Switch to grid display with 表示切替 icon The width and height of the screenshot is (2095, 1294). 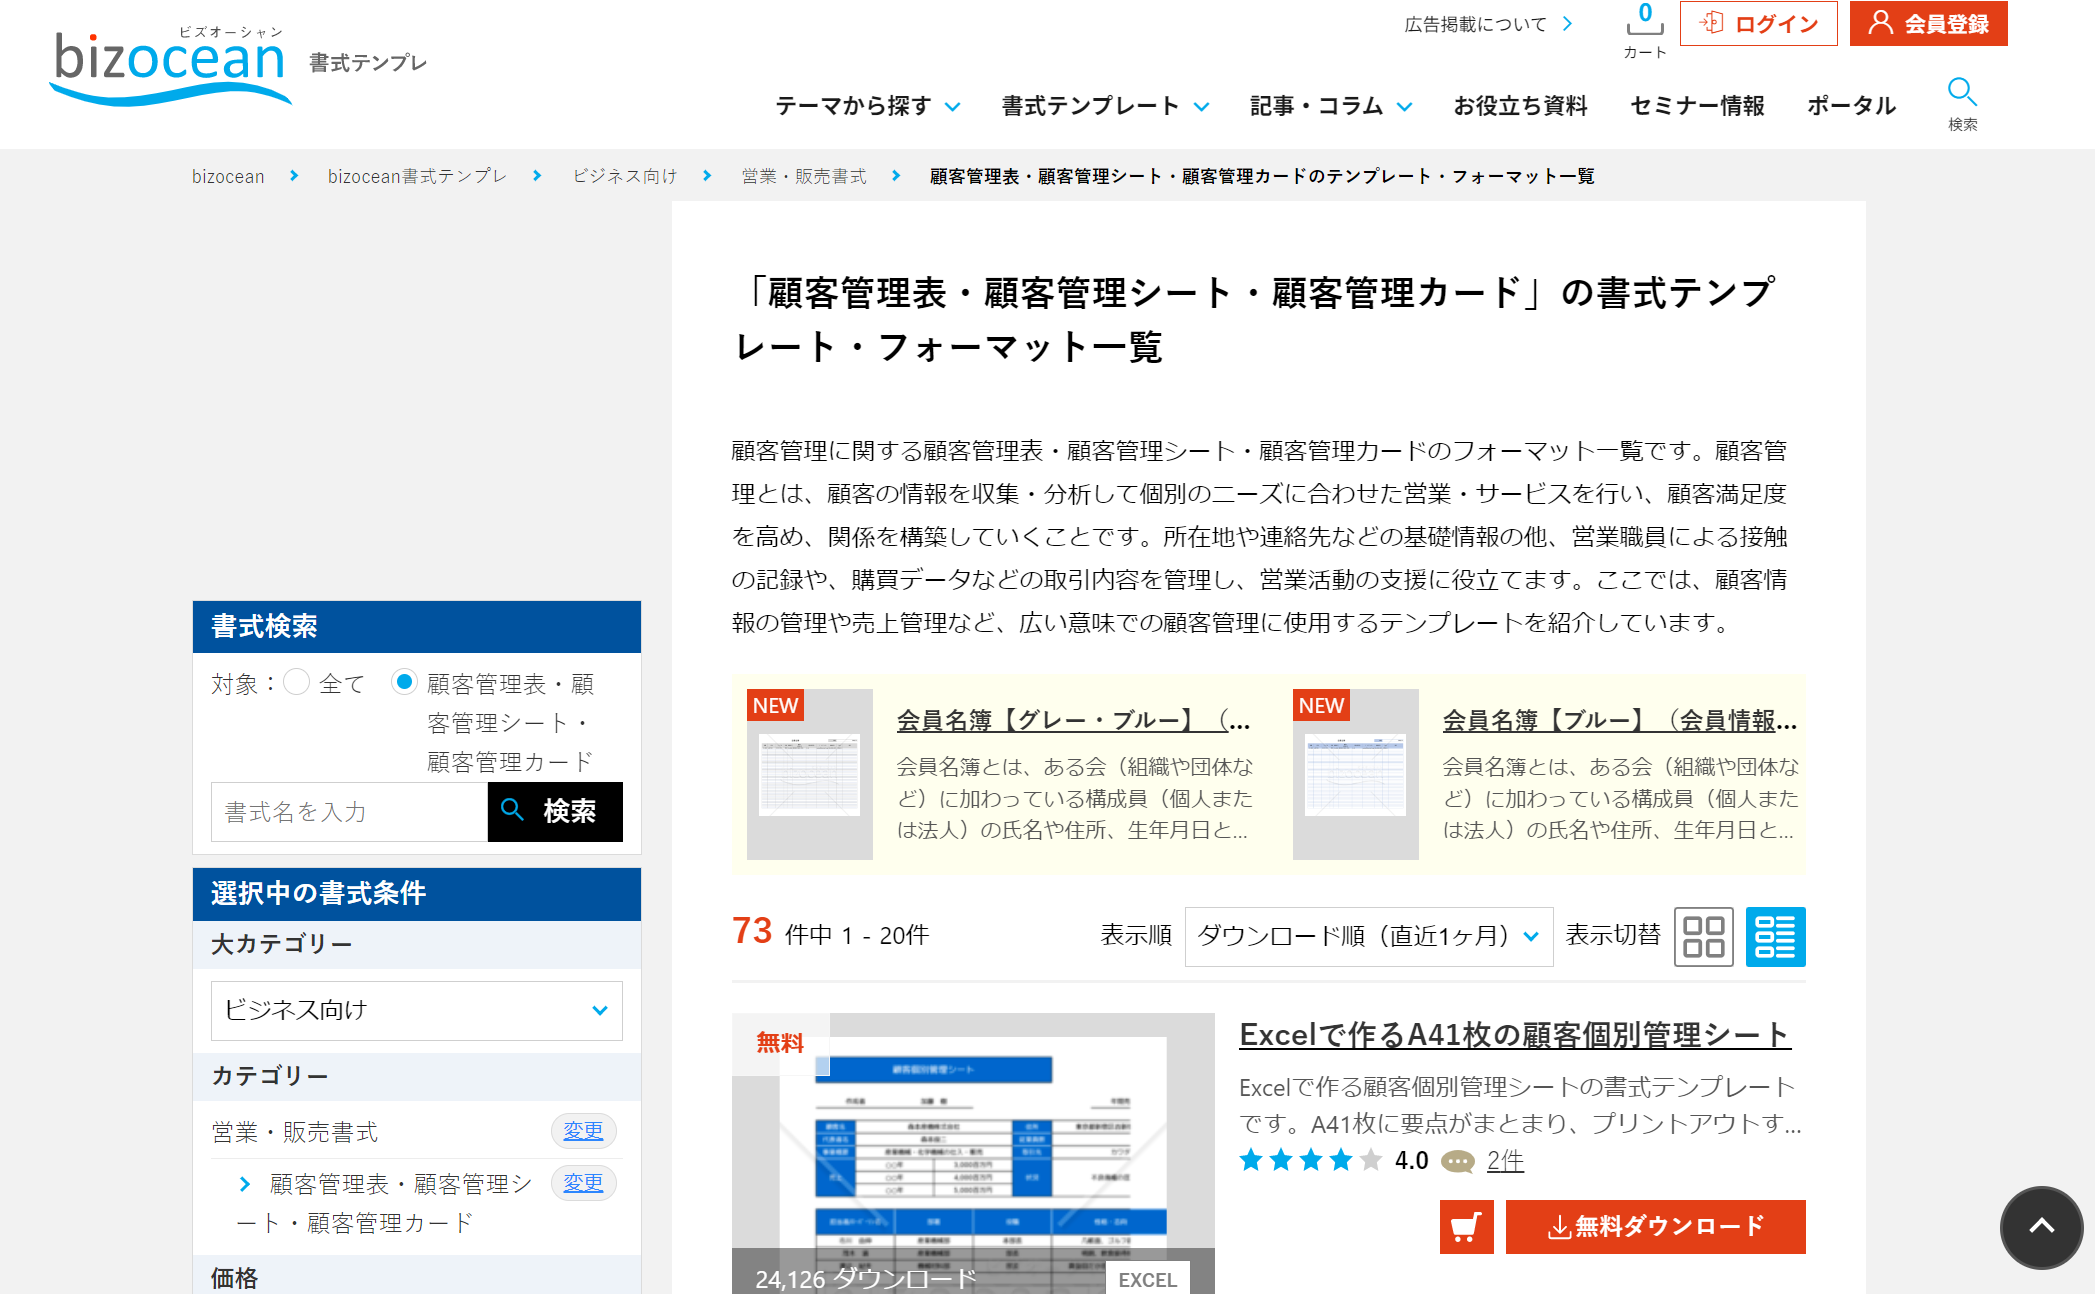point(1703,936)
